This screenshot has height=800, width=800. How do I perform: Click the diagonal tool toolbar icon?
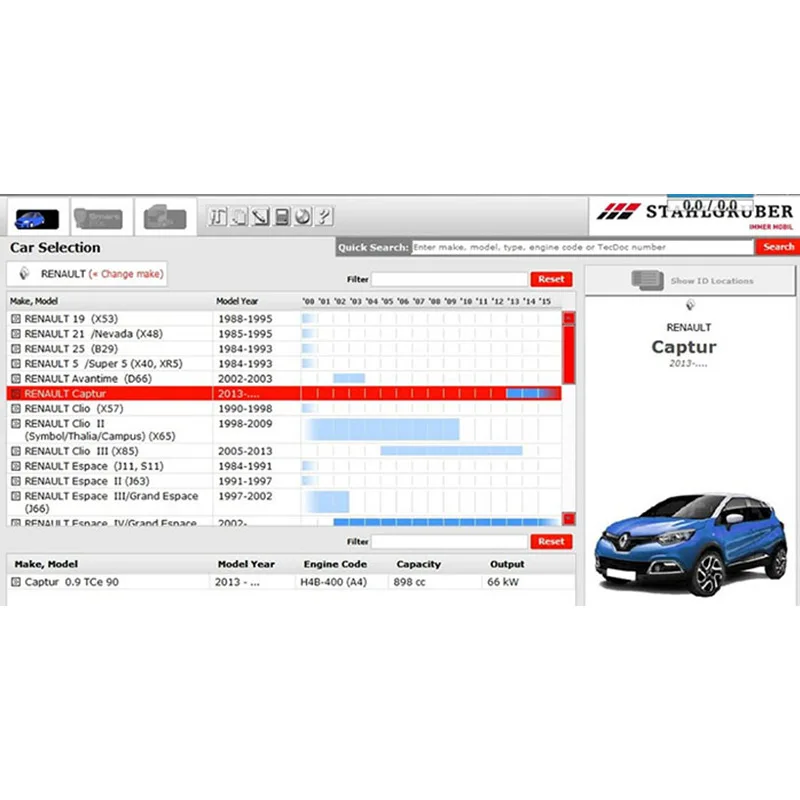pos(260,217)
